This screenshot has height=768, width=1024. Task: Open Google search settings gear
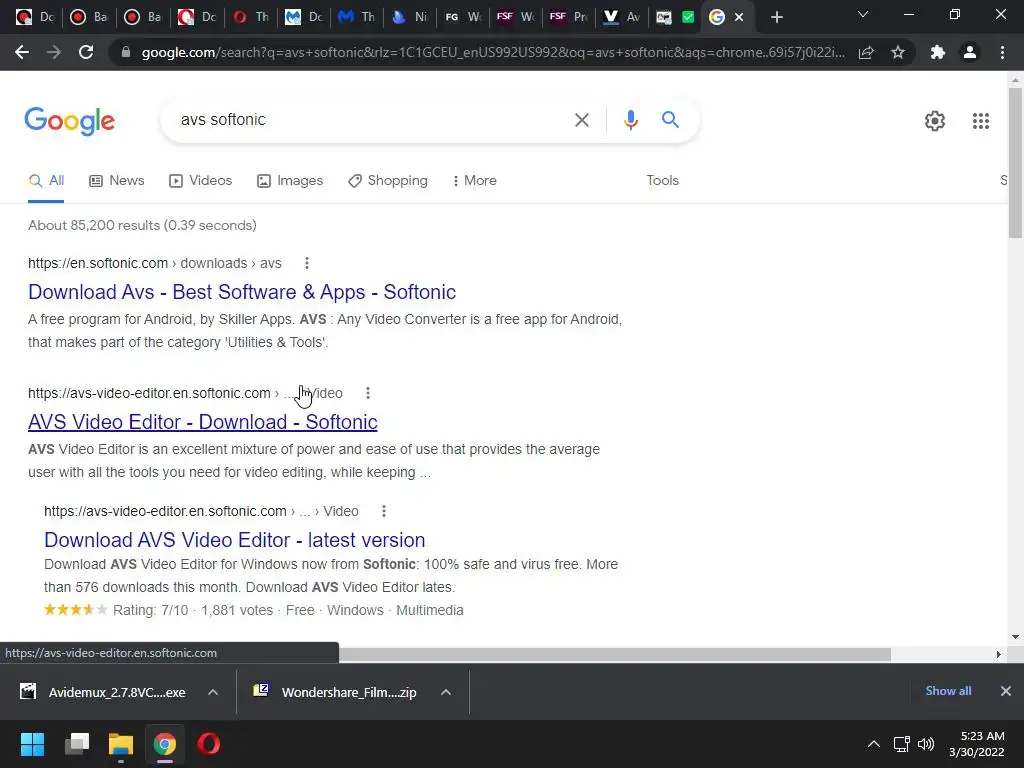[935, 121]
